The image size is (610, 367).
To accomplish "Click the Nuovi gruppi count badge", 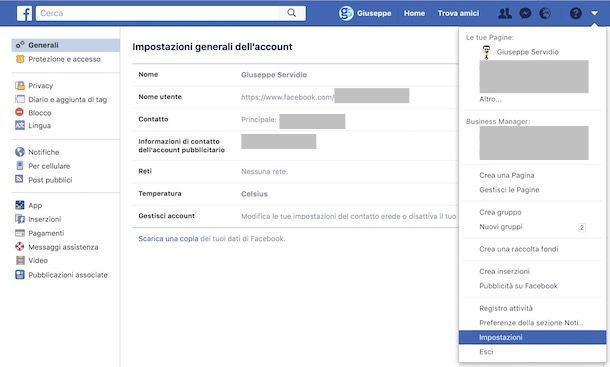I will [x=582, y=227].
